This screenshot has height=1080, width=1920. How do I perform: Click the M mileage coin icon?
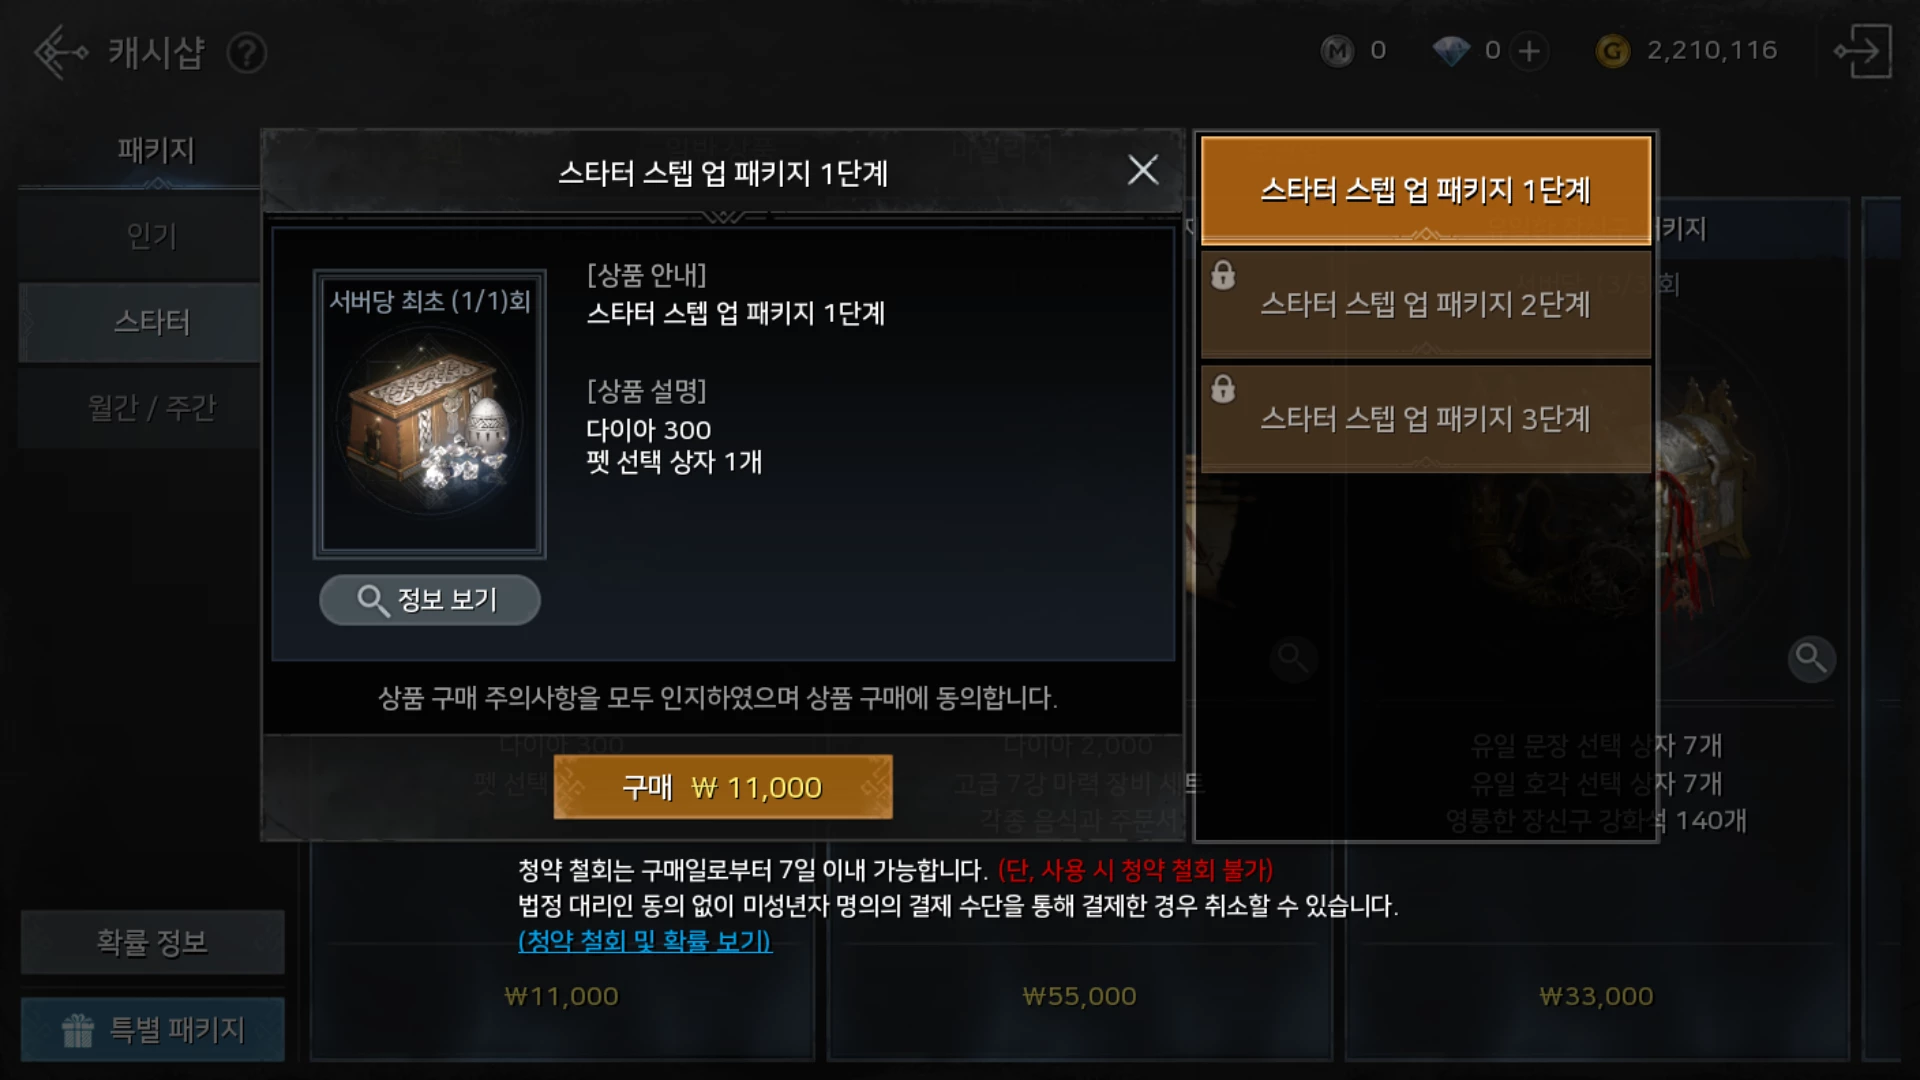(x=1337, y=51)
